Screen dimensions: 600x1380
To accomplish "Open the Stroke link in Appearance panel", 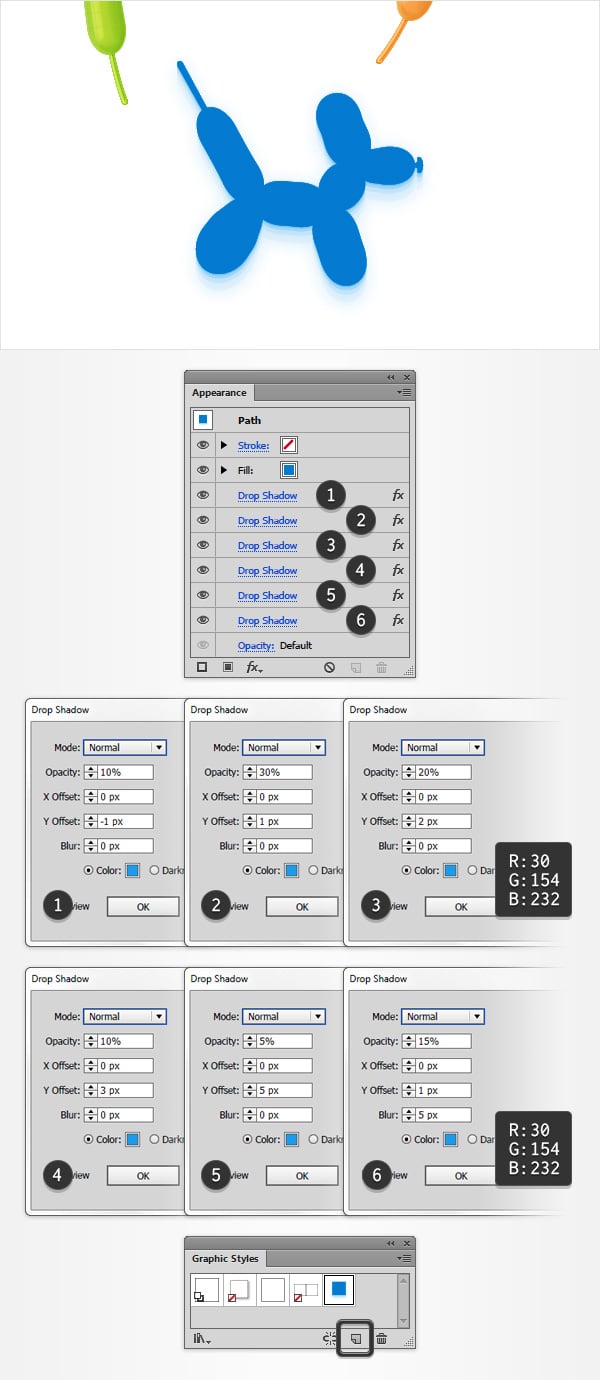I will (x=253, y=445).
